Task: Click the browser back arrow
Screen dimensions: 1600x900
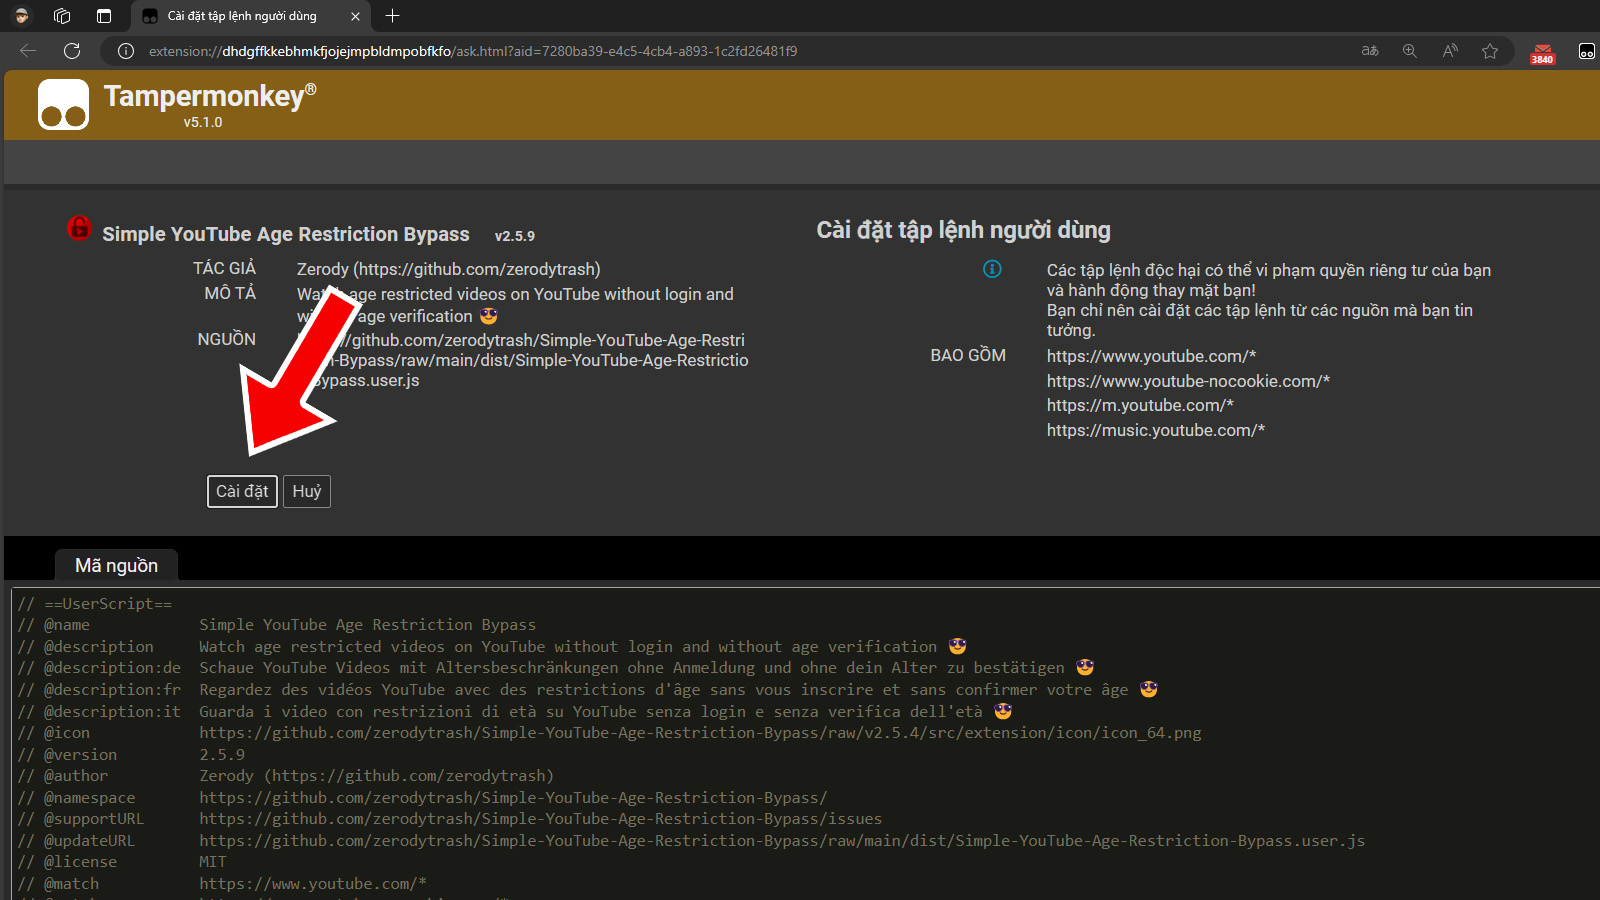Action: (28, 51)
